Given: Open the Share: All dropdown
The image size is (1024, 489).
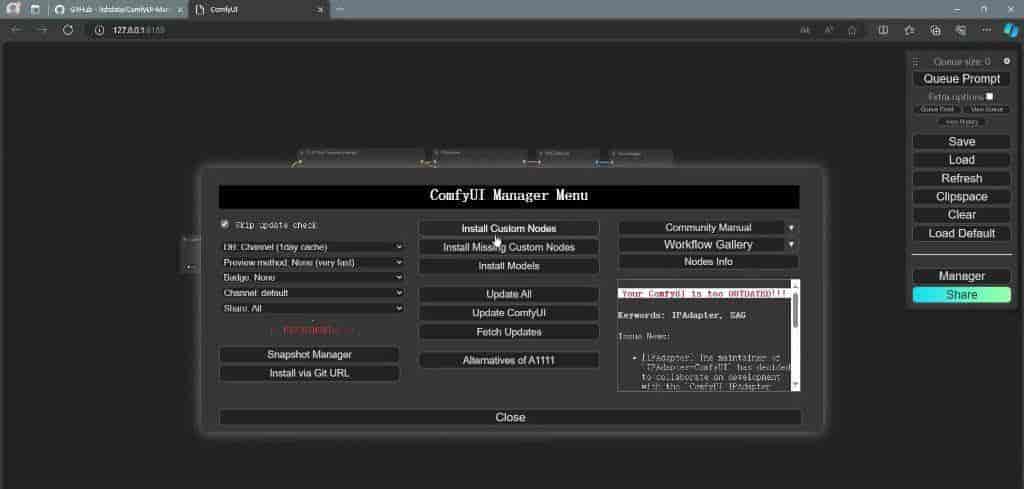Looking at the screenshot, I should [312, 308].
